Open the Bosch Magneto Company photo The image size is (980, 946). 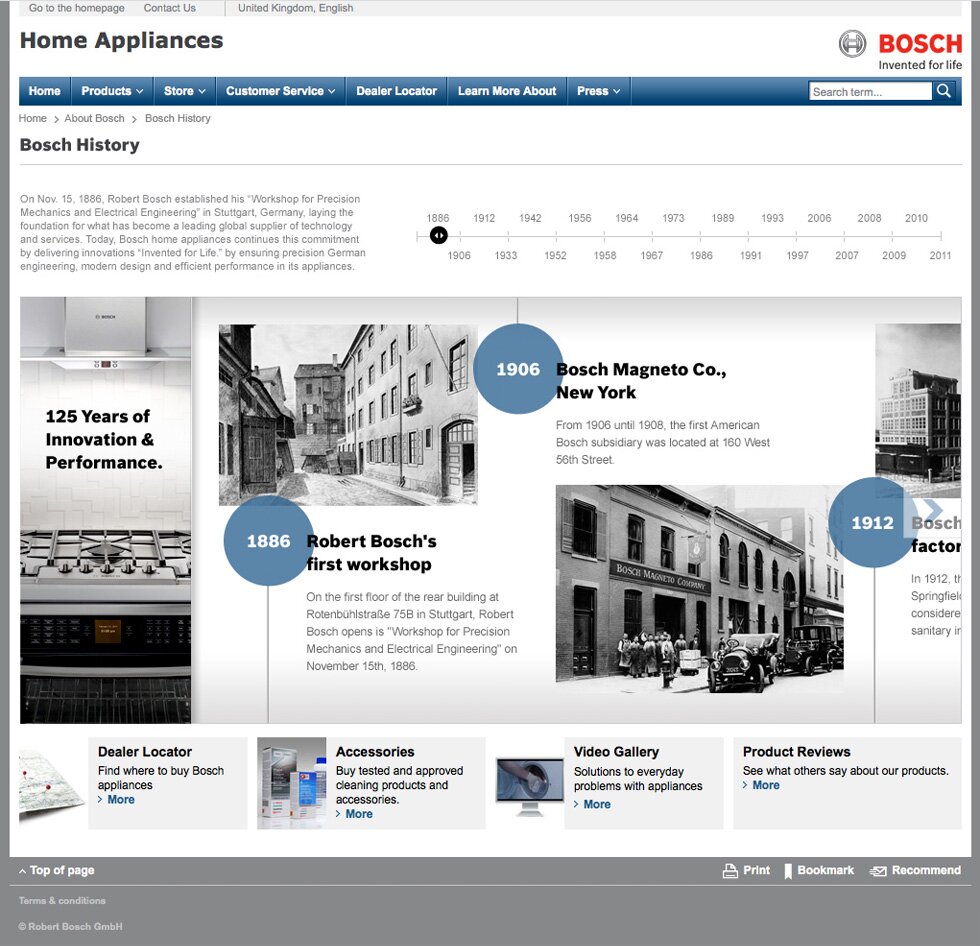click(x=699, y=589)
